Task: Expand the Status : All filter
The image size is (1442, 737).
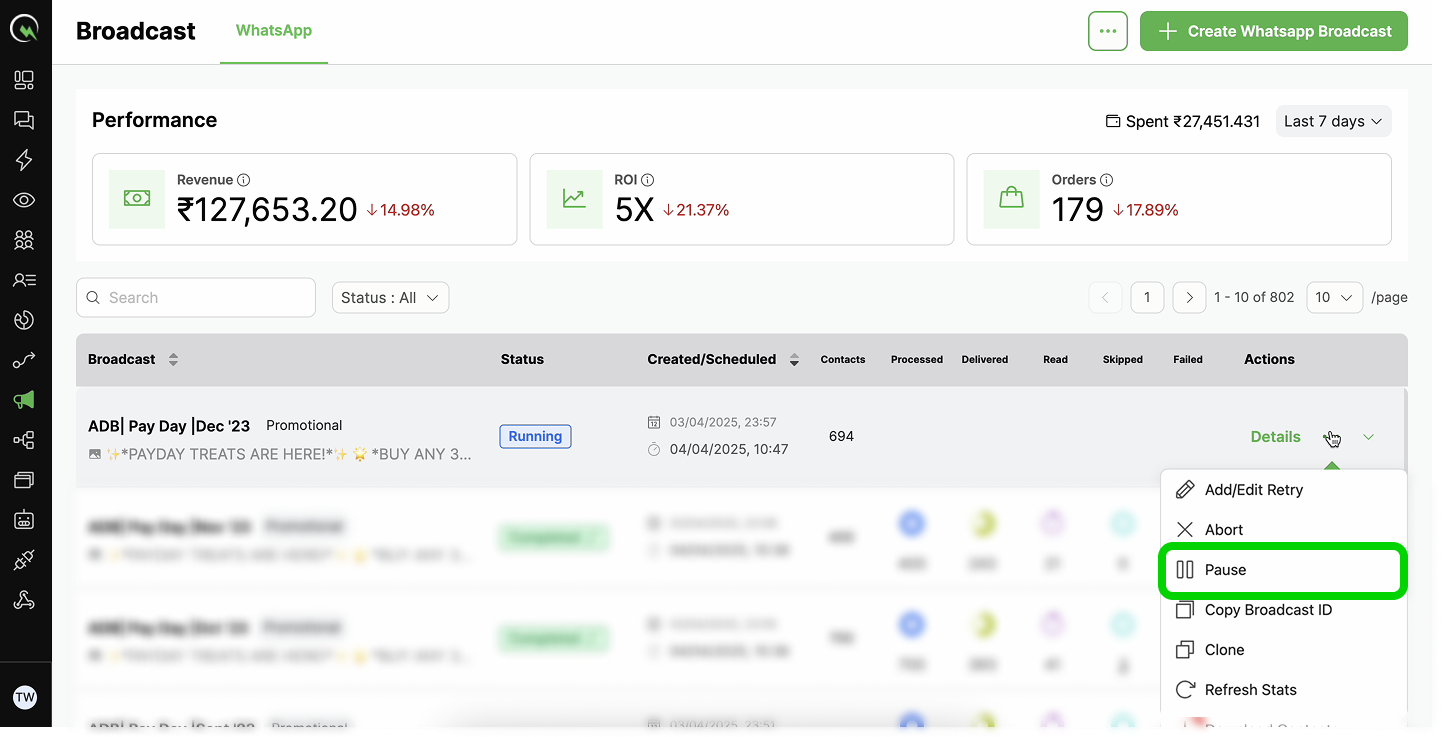Action: (390, 298)
